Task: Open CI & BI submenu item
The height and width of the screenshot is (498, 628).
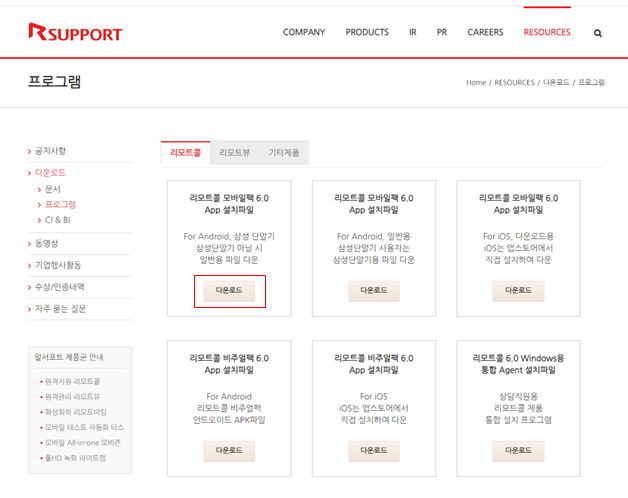Action: point(58,220)
